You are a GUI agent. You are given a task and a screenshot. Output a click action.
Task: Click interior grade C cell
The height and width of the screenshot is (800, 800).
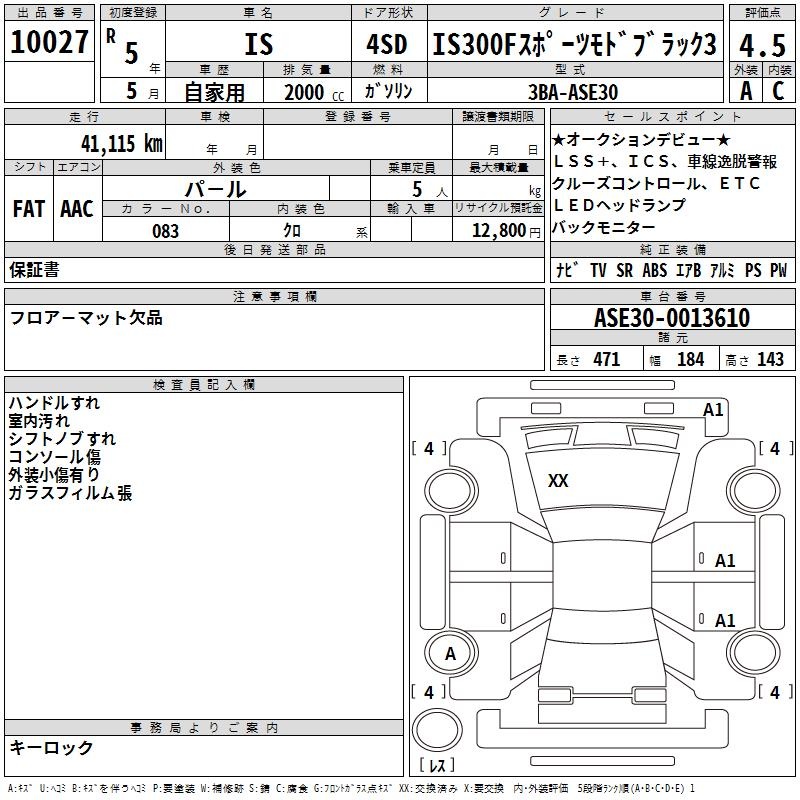coord(778,91)
